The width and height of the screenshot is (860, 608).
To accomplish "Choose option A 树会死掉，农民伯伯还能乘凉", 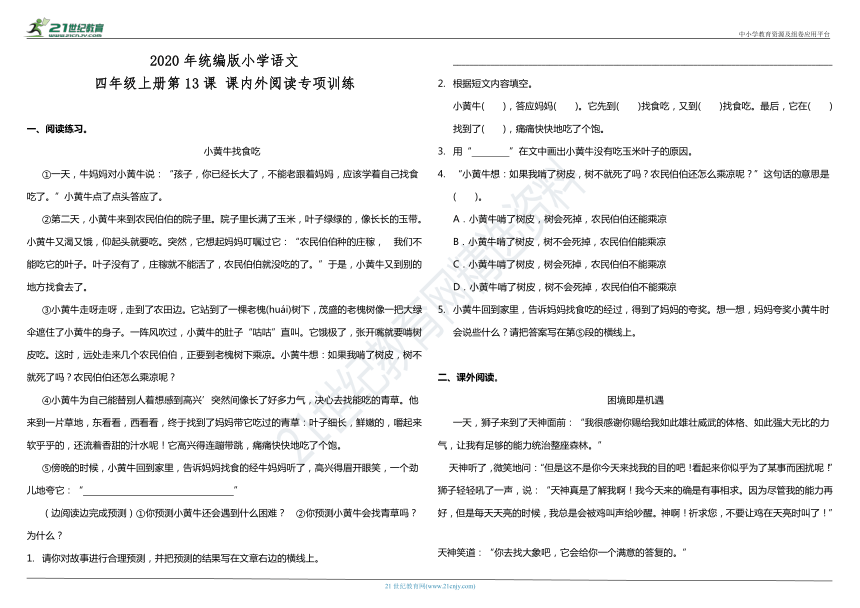I will click(x=560, y=219).
